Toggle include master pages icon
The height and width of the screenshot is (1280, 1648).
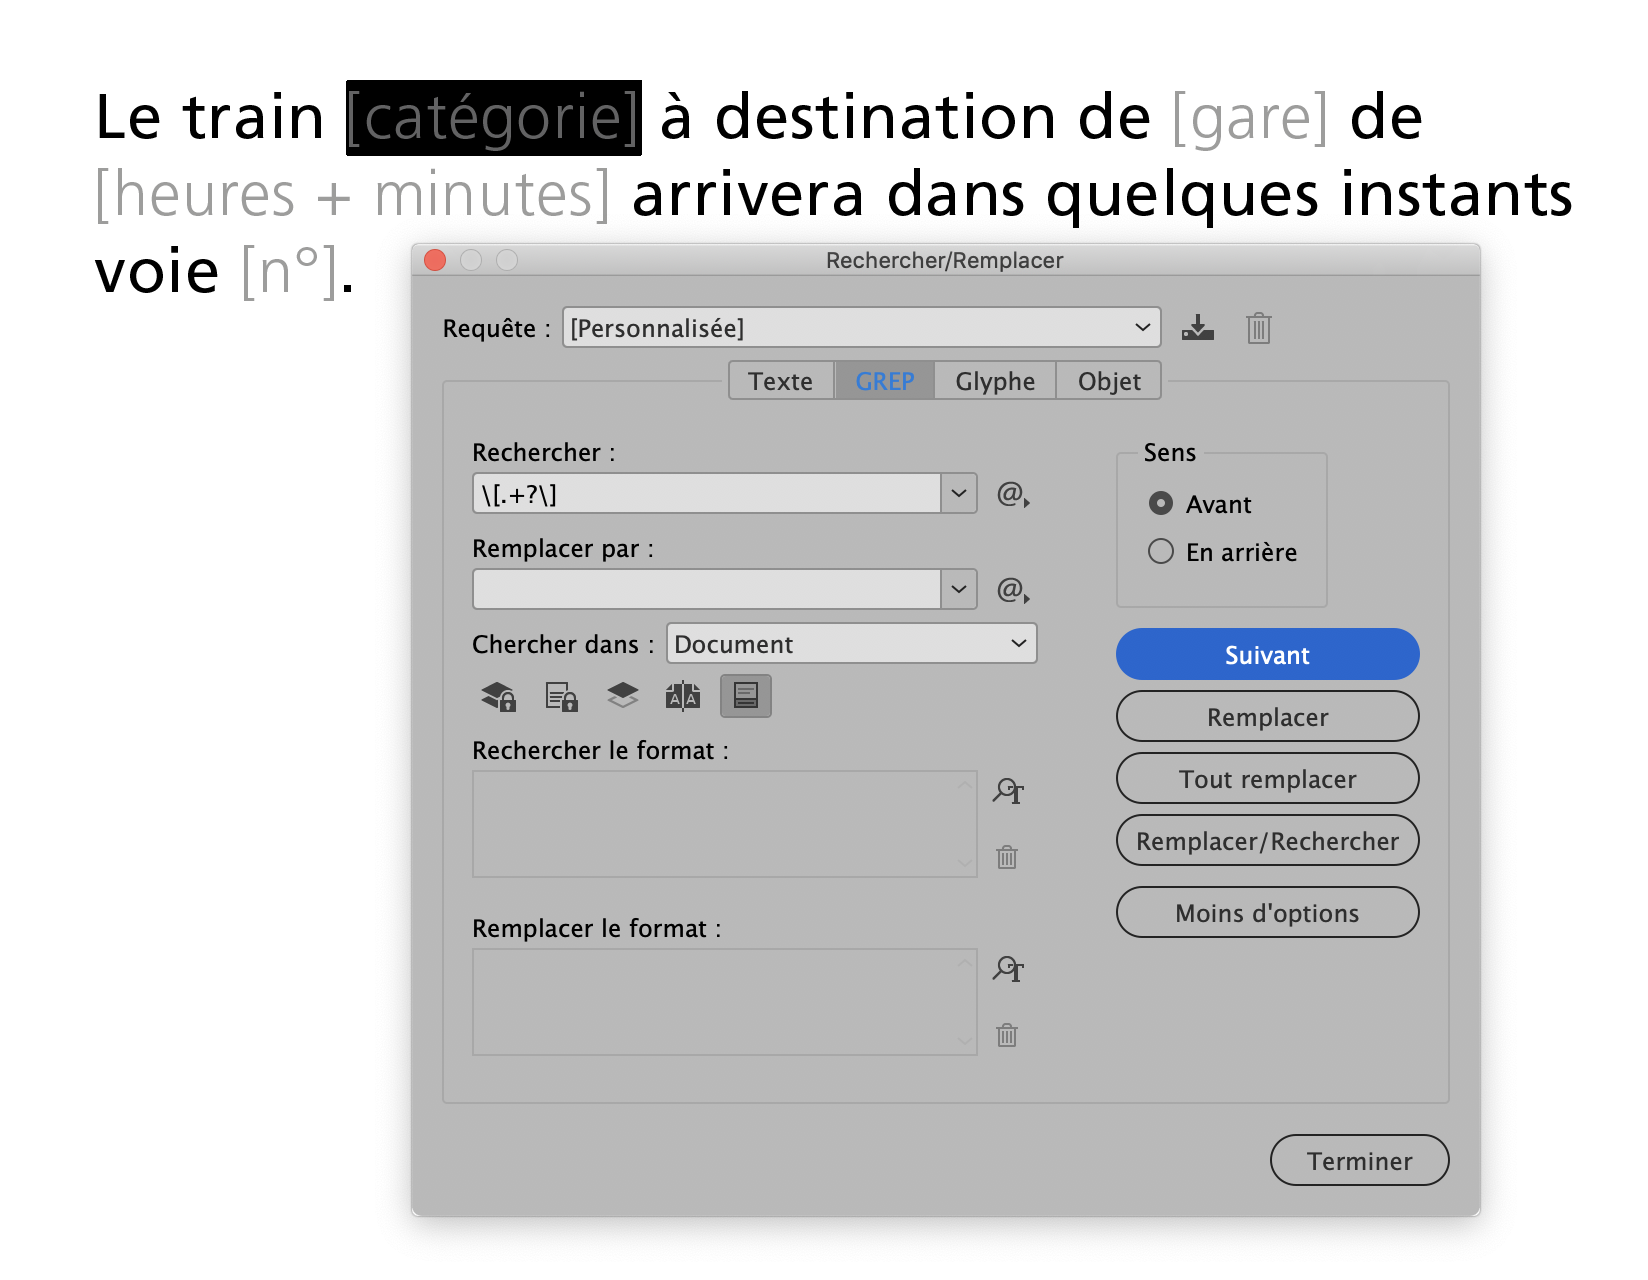point(683,696)
